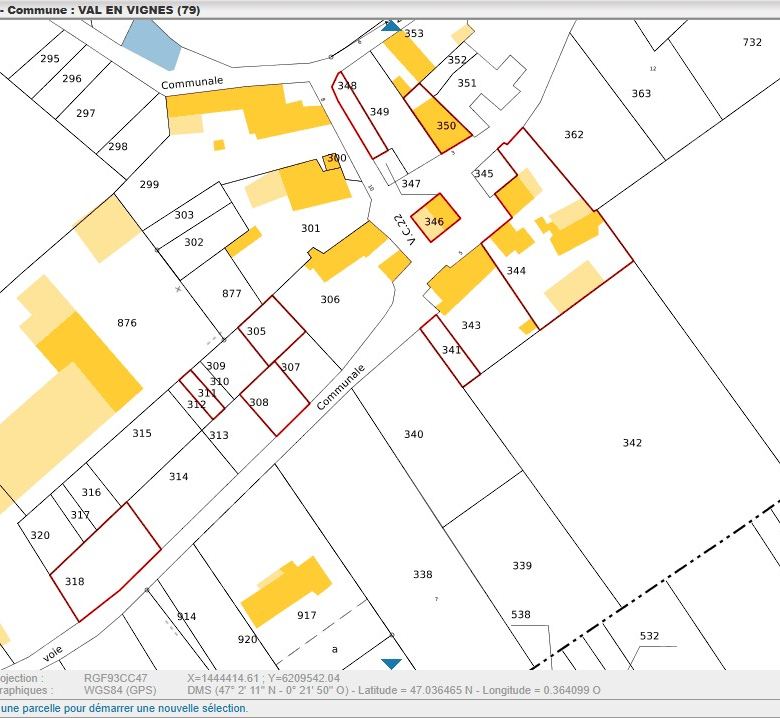Click the blue water polygon
The width and height of the screenshot is (780, 718).
point(151,45)
